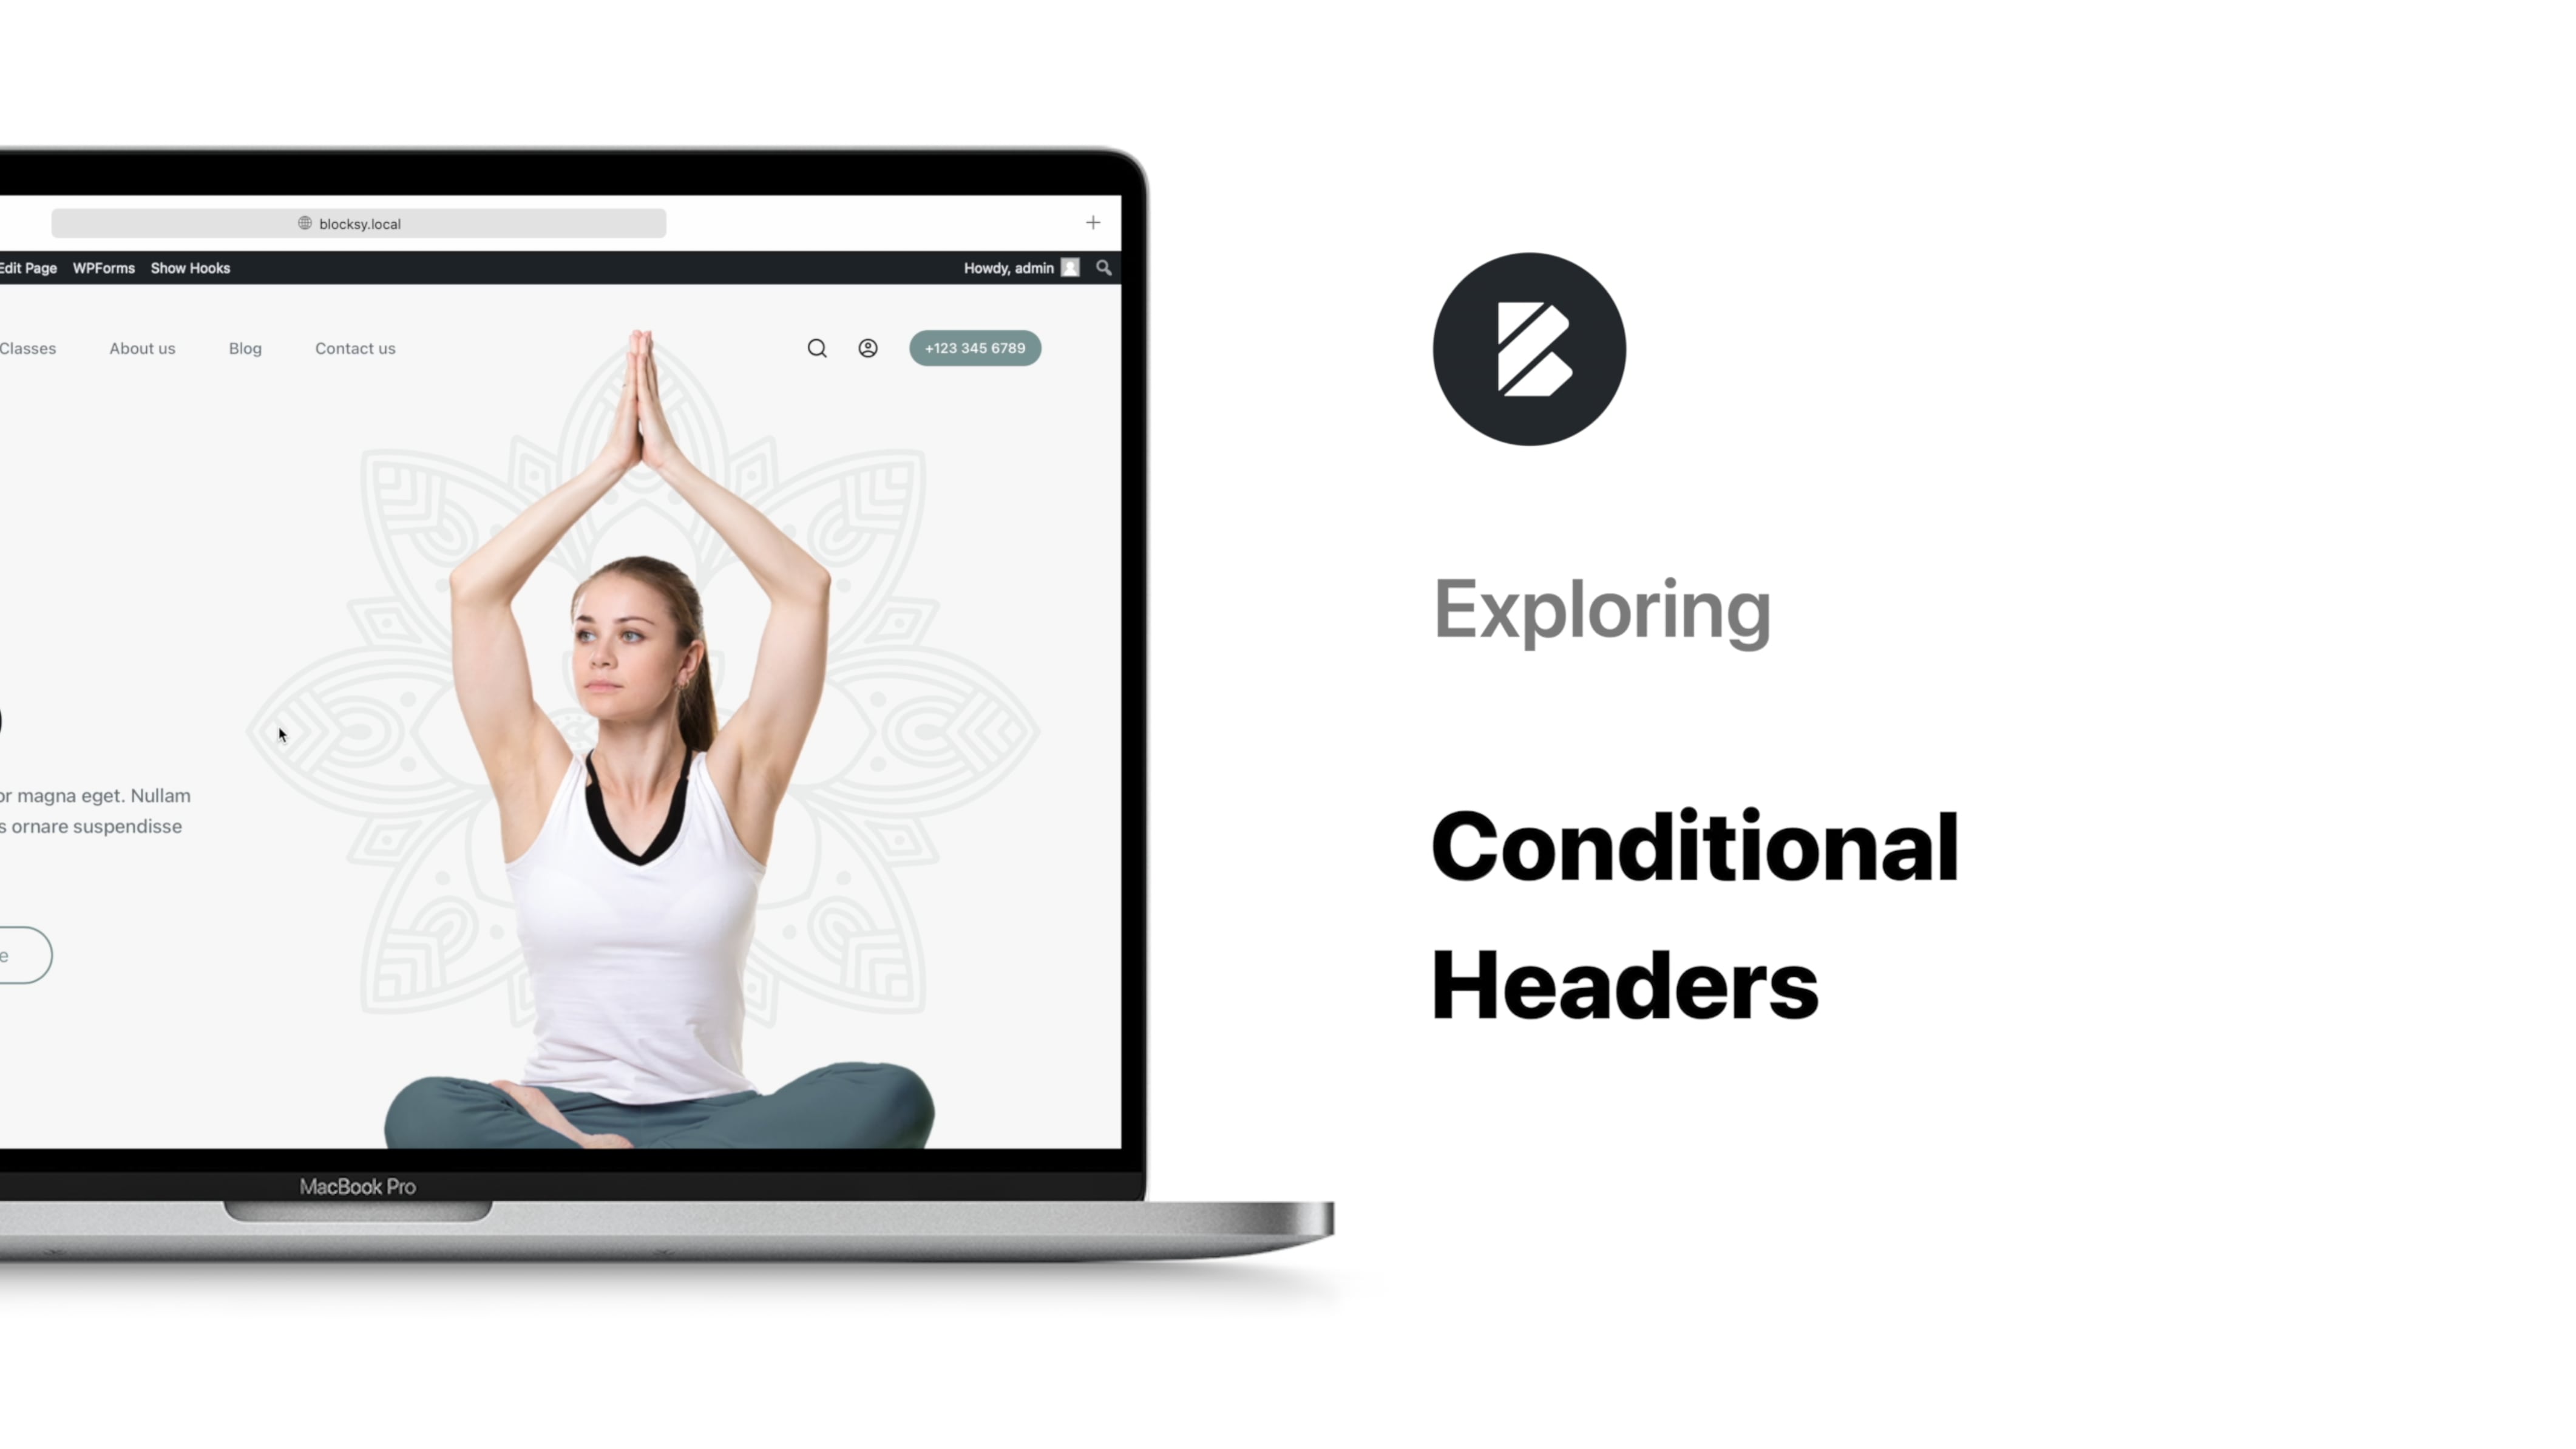Expand the Classes navigation dropdown
This screenshot has height=1449, width=2576.
point(27,347)
